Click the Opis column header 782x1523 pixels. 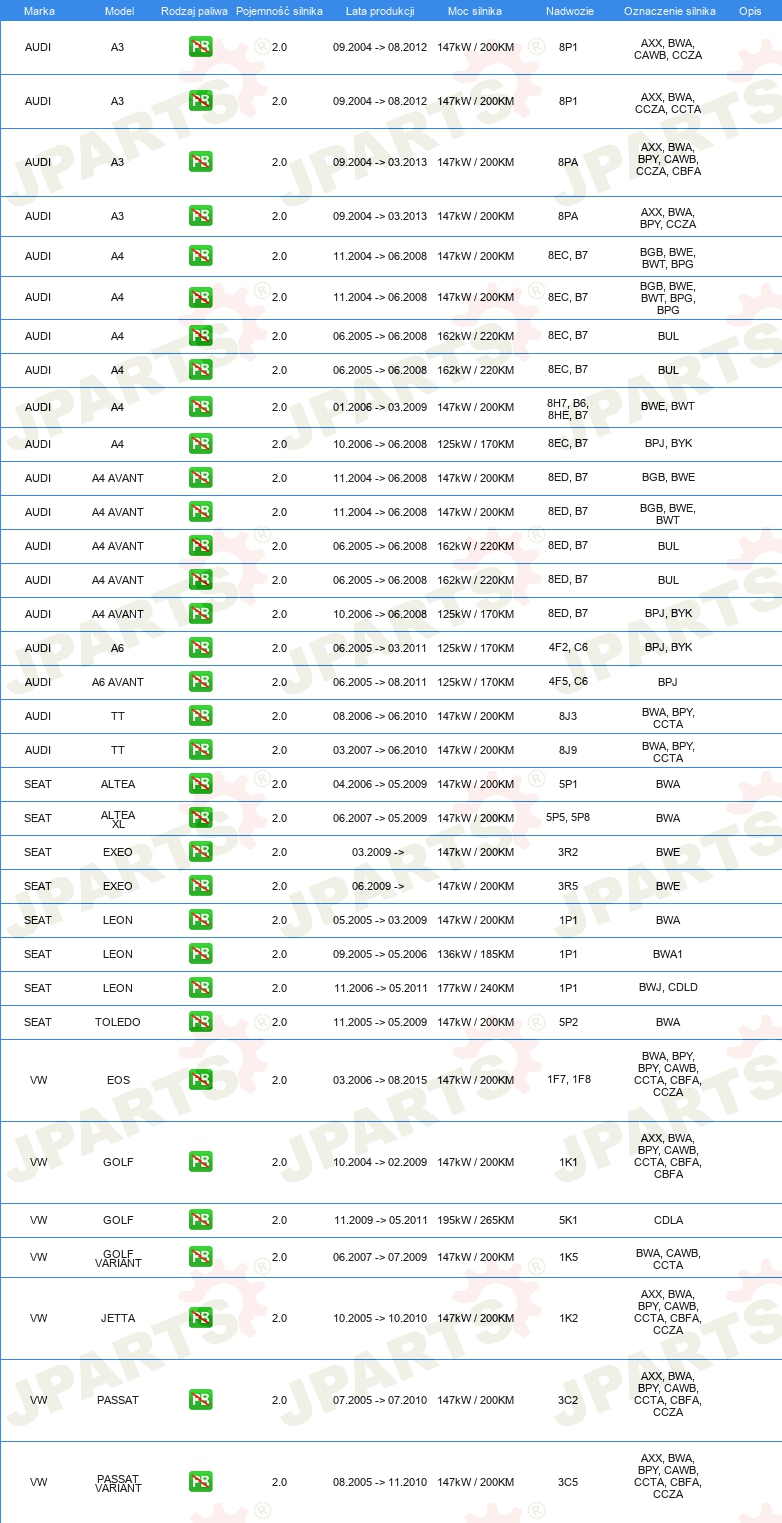coord(750,11)
